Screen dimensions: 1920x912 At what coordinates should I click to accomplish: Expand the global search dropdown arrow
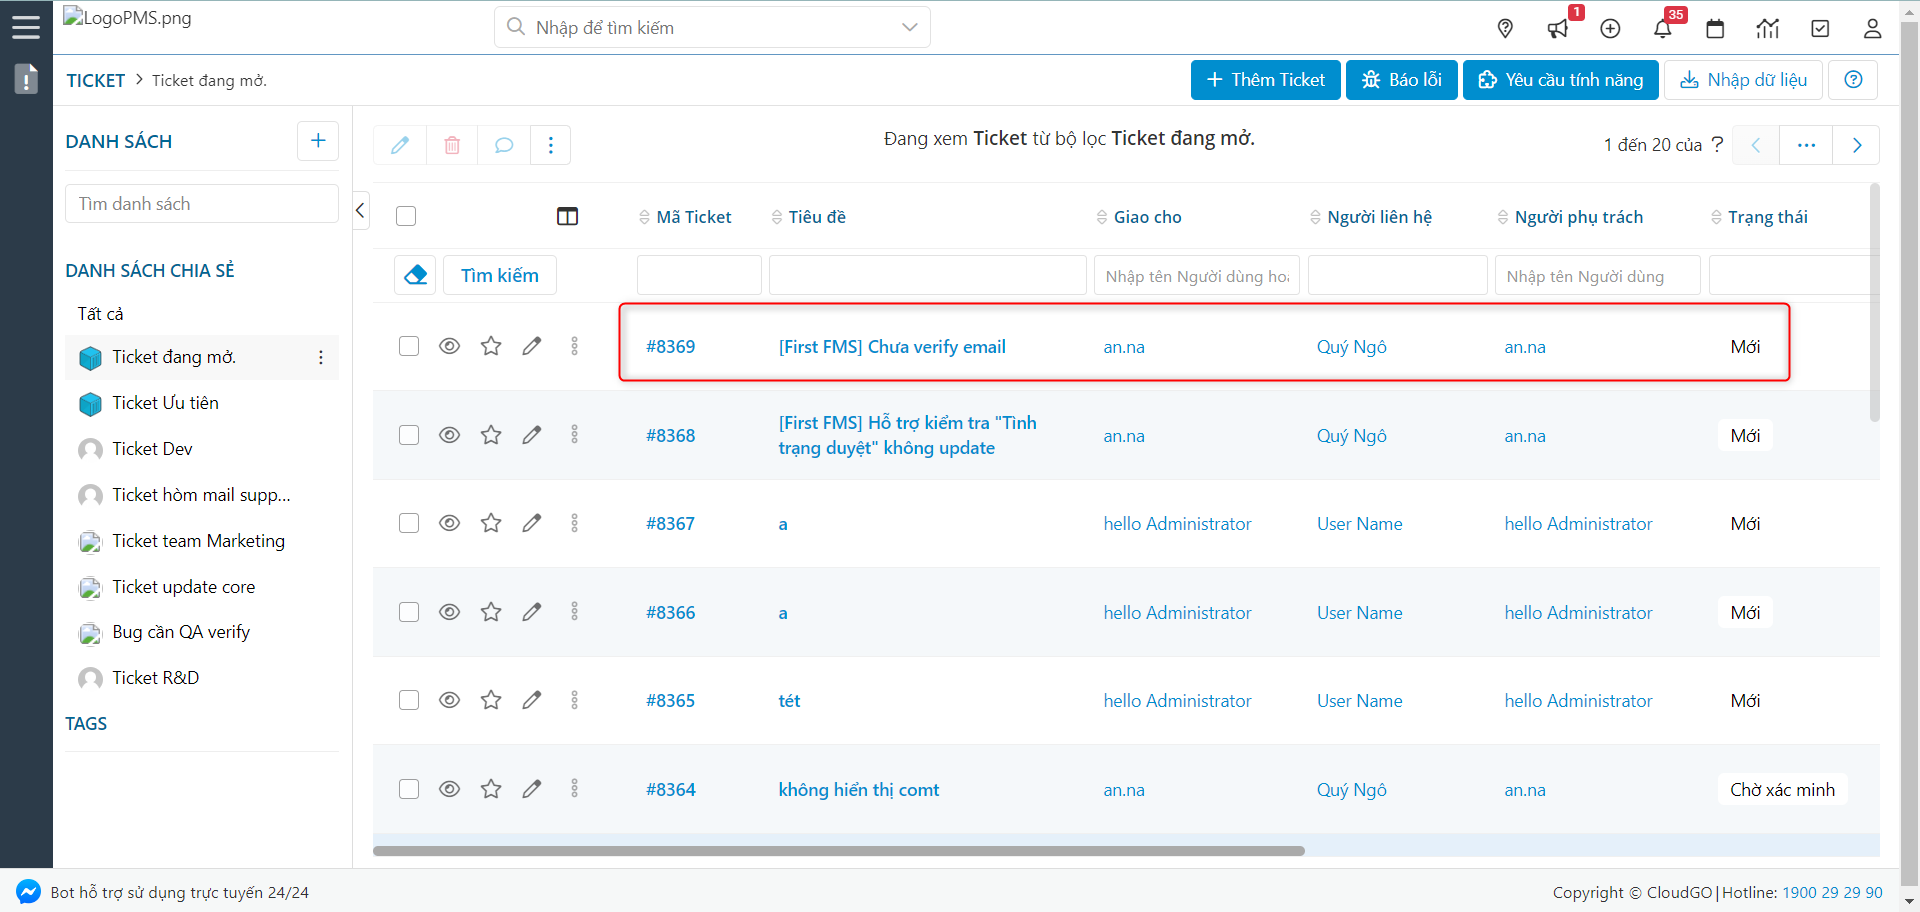click(909, 27)
